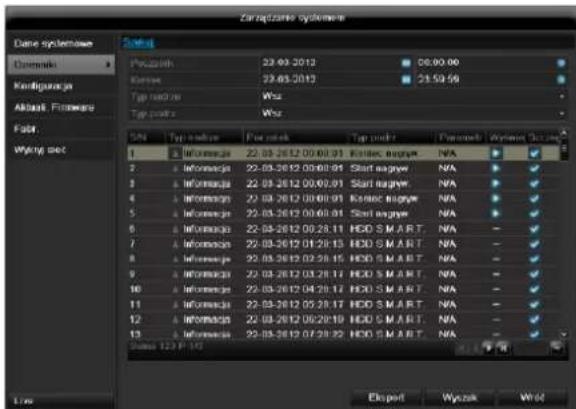
Task: Show details for log row 11
Action: (x=534, y=305)
